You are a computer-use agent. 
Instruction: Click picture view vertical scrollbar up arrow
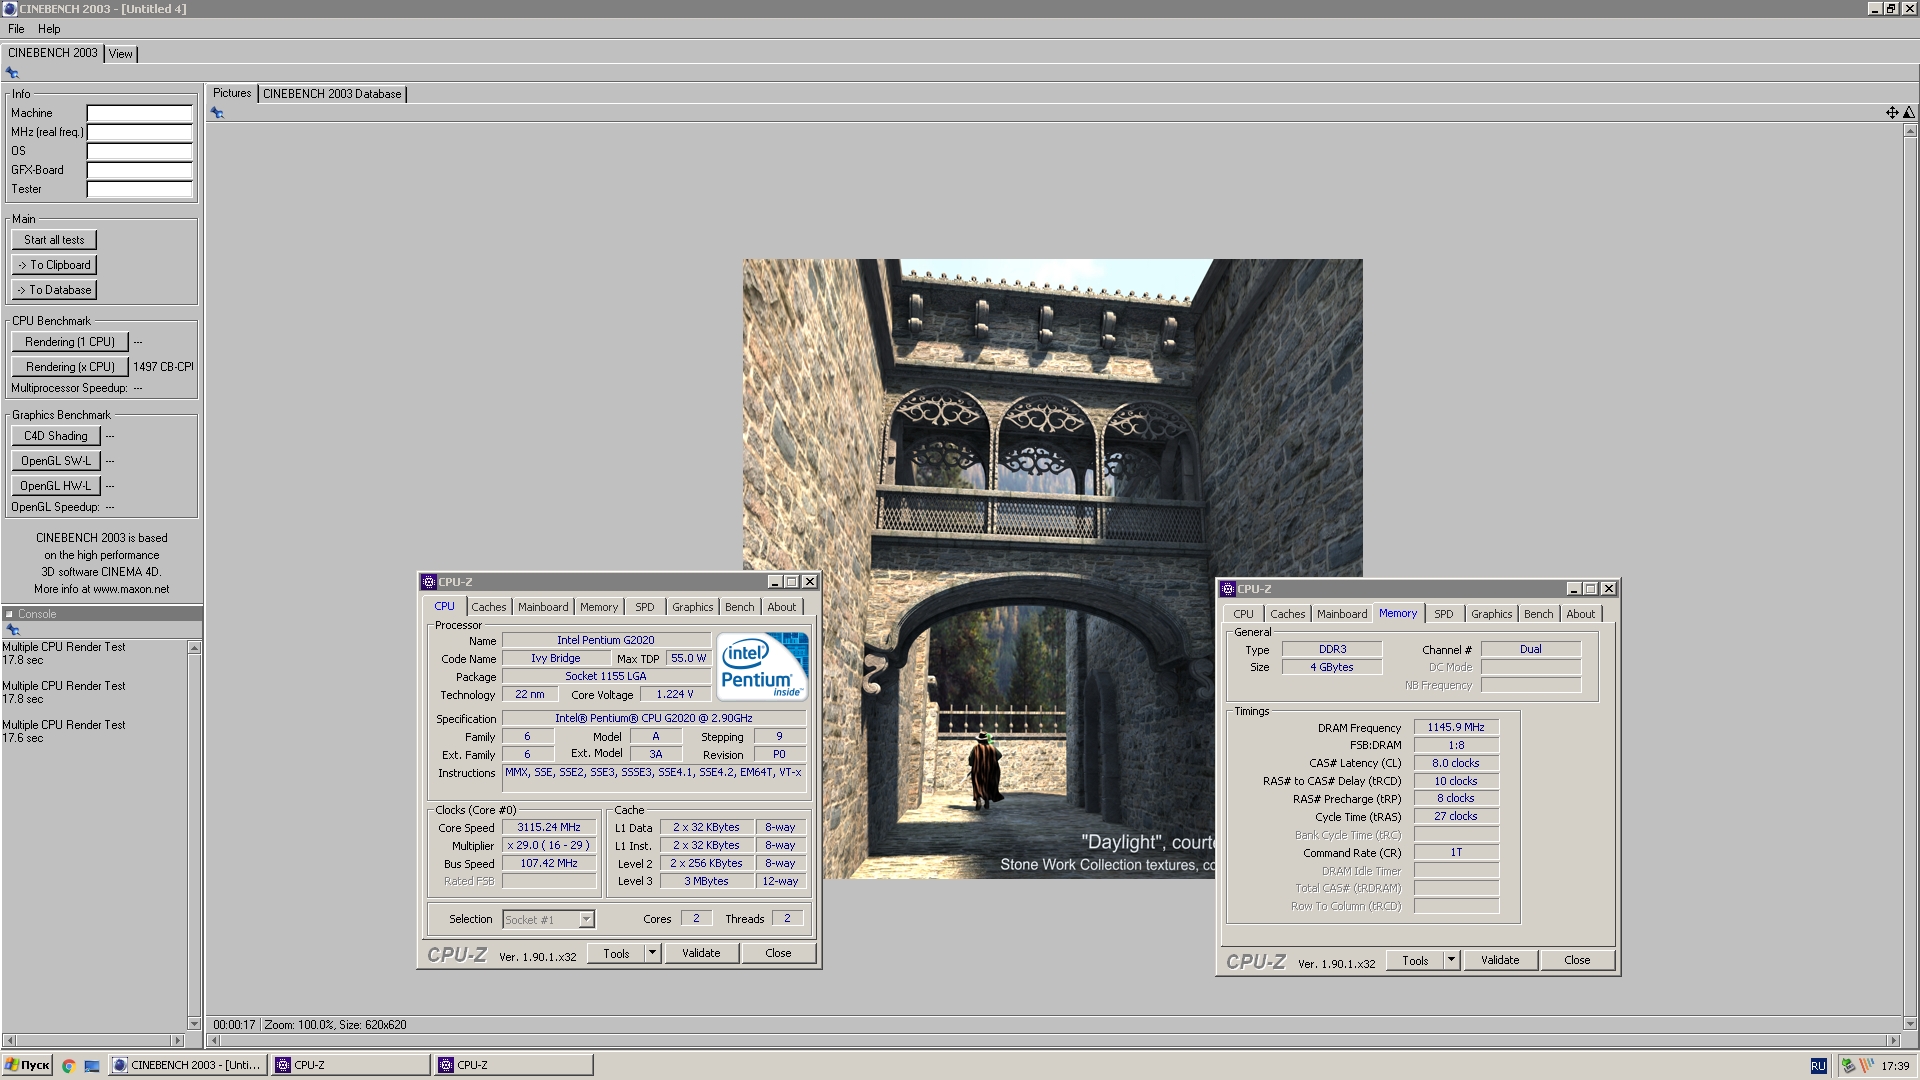[1910, 131]
